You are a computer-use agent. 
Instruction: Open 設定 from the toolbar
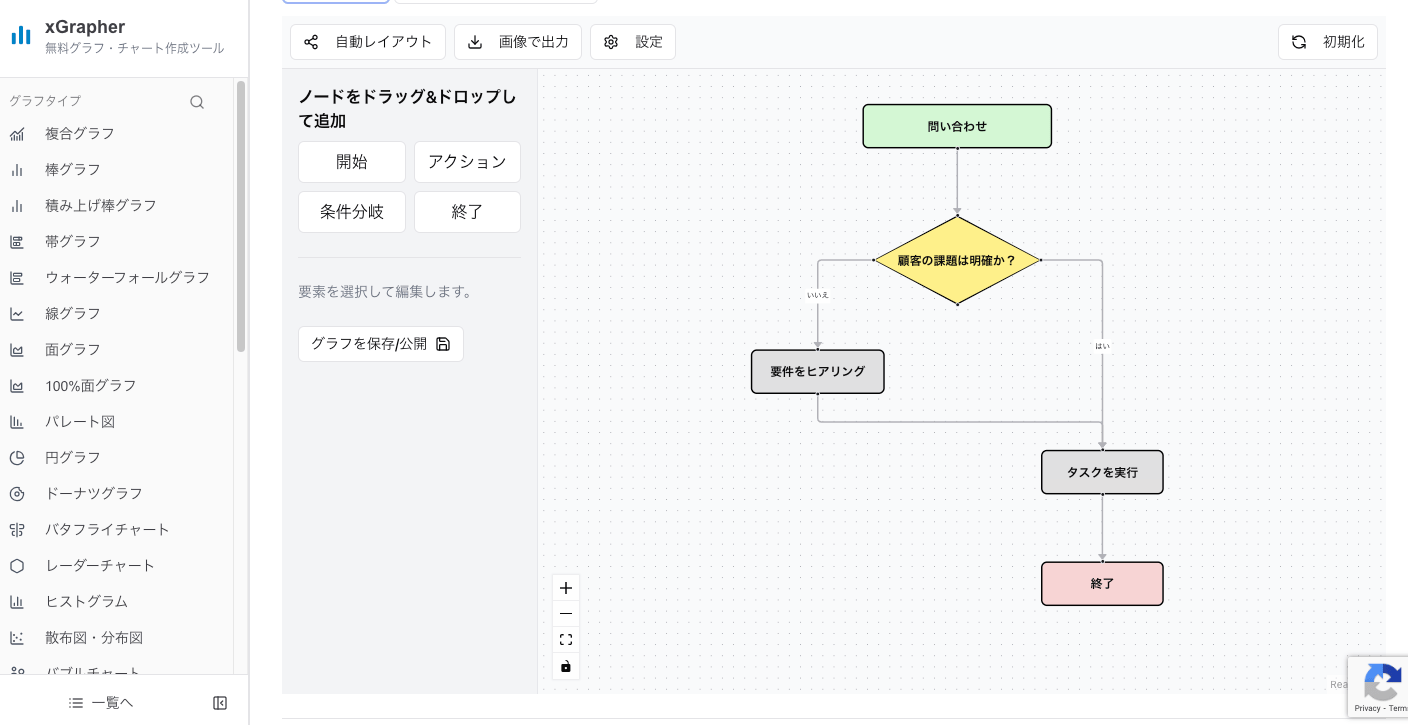click(x=633, y=42)
